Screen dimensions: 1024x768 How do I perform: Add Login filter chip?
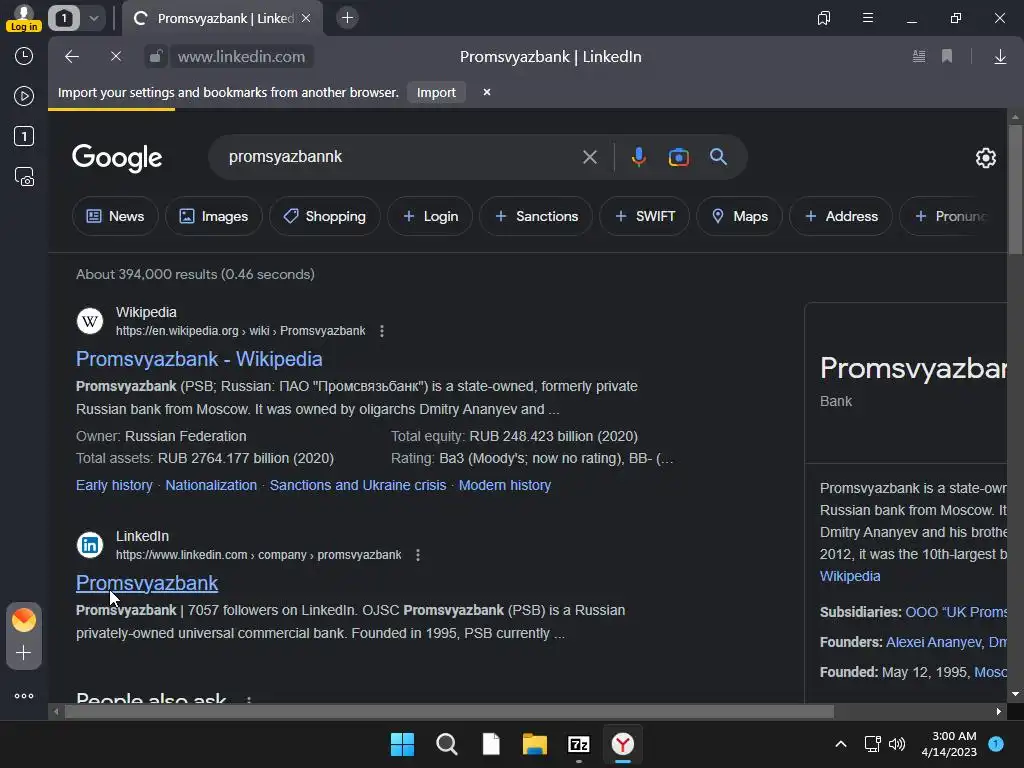click(x=430, y=216)
